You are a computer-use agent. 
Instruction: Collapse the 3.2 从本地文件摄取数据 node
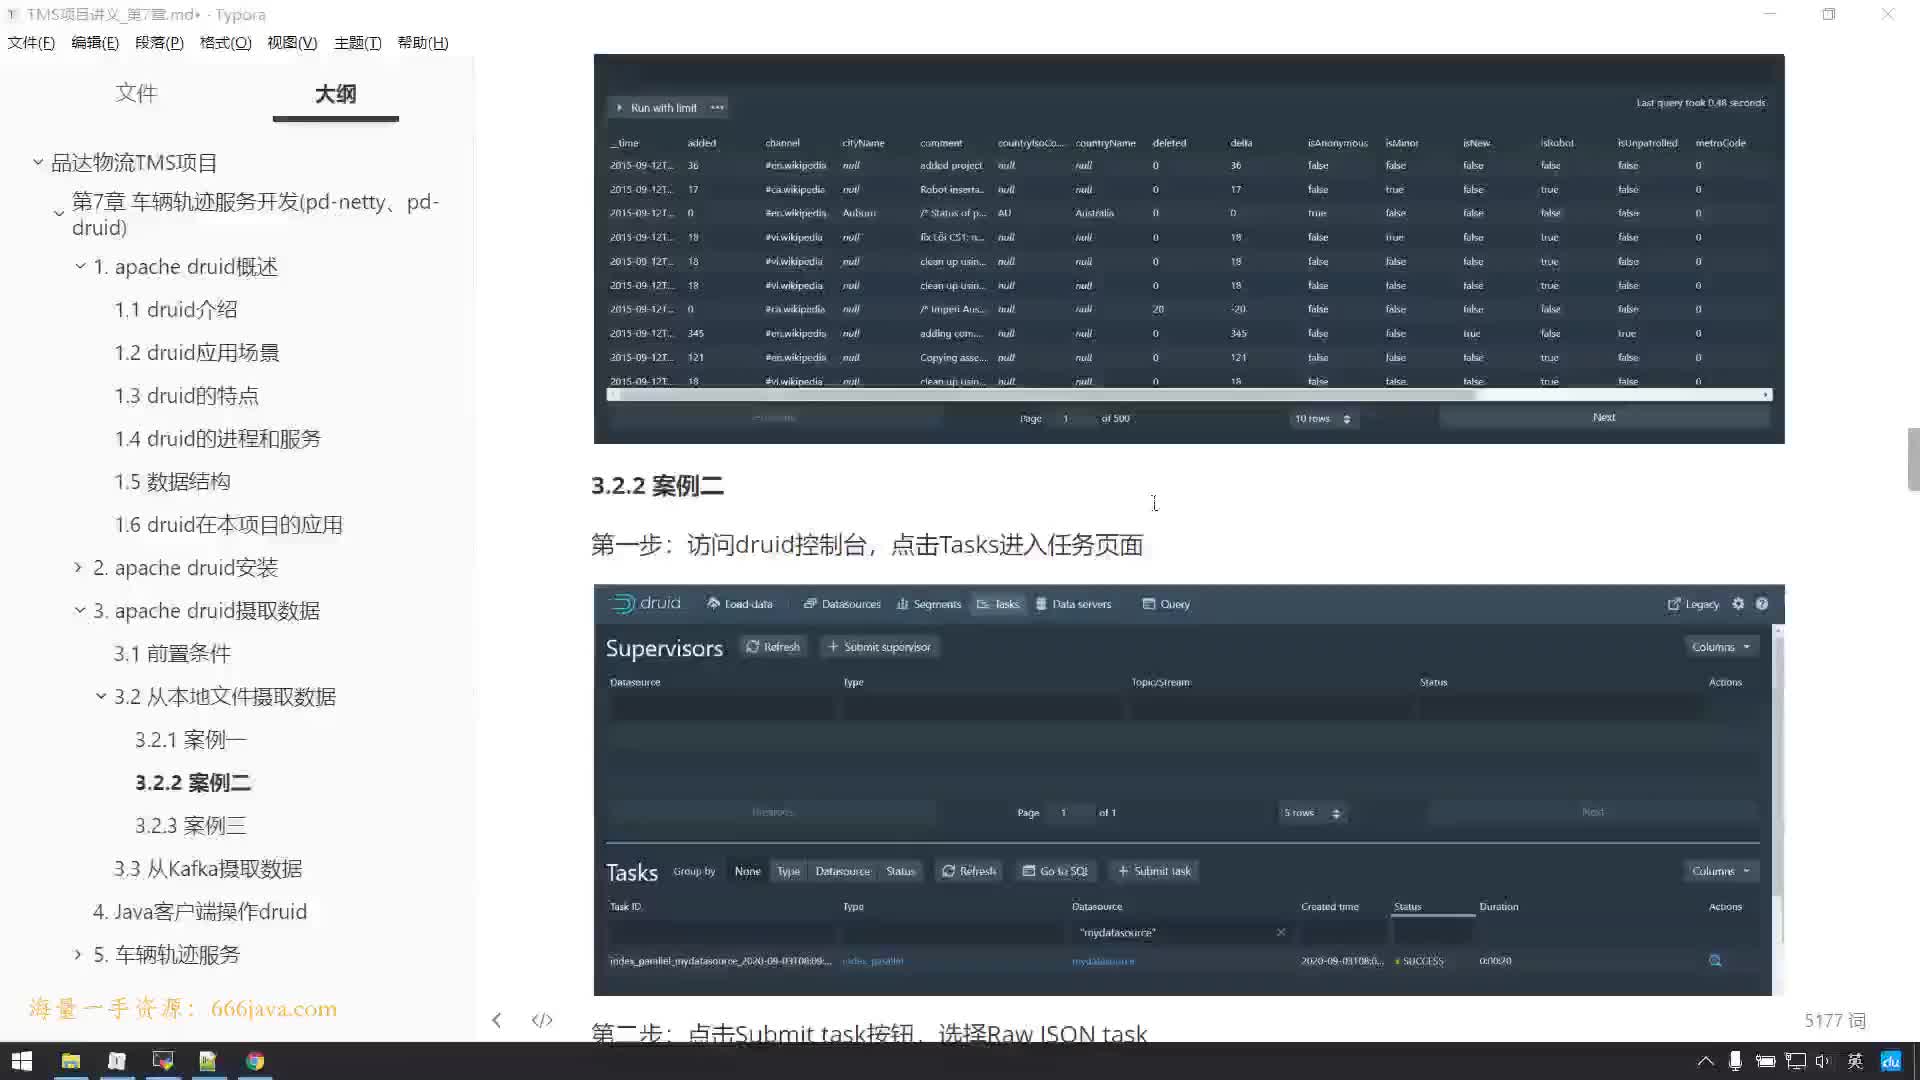coord(101,696)
